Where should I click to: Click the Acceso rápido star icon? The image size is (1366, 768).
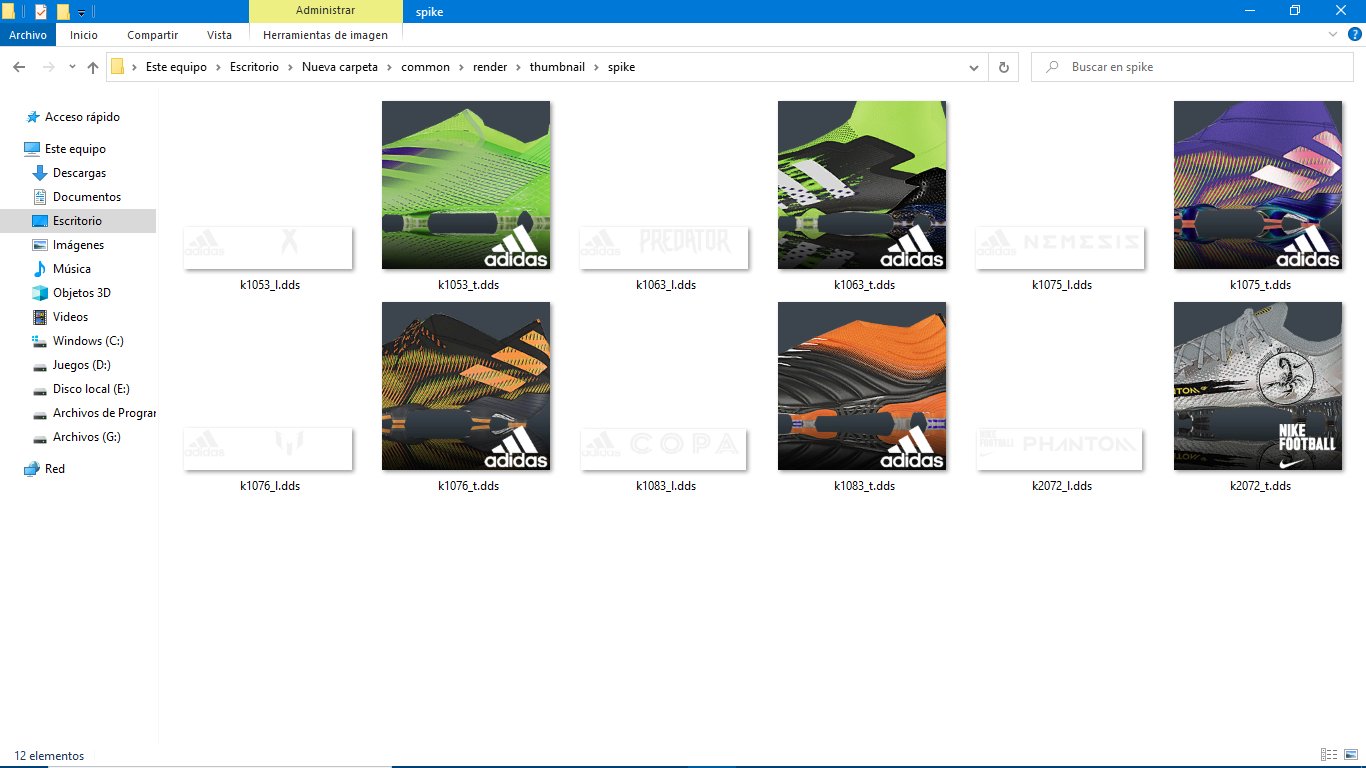point(33,117)
